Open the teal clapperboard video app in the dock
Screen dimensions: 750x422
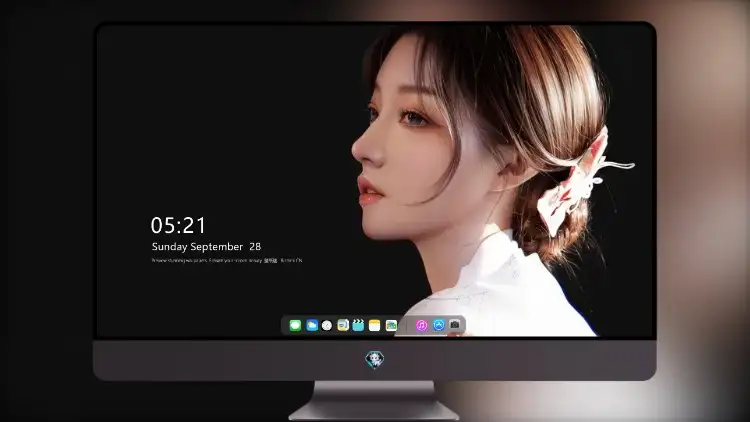tap(358, 325)
